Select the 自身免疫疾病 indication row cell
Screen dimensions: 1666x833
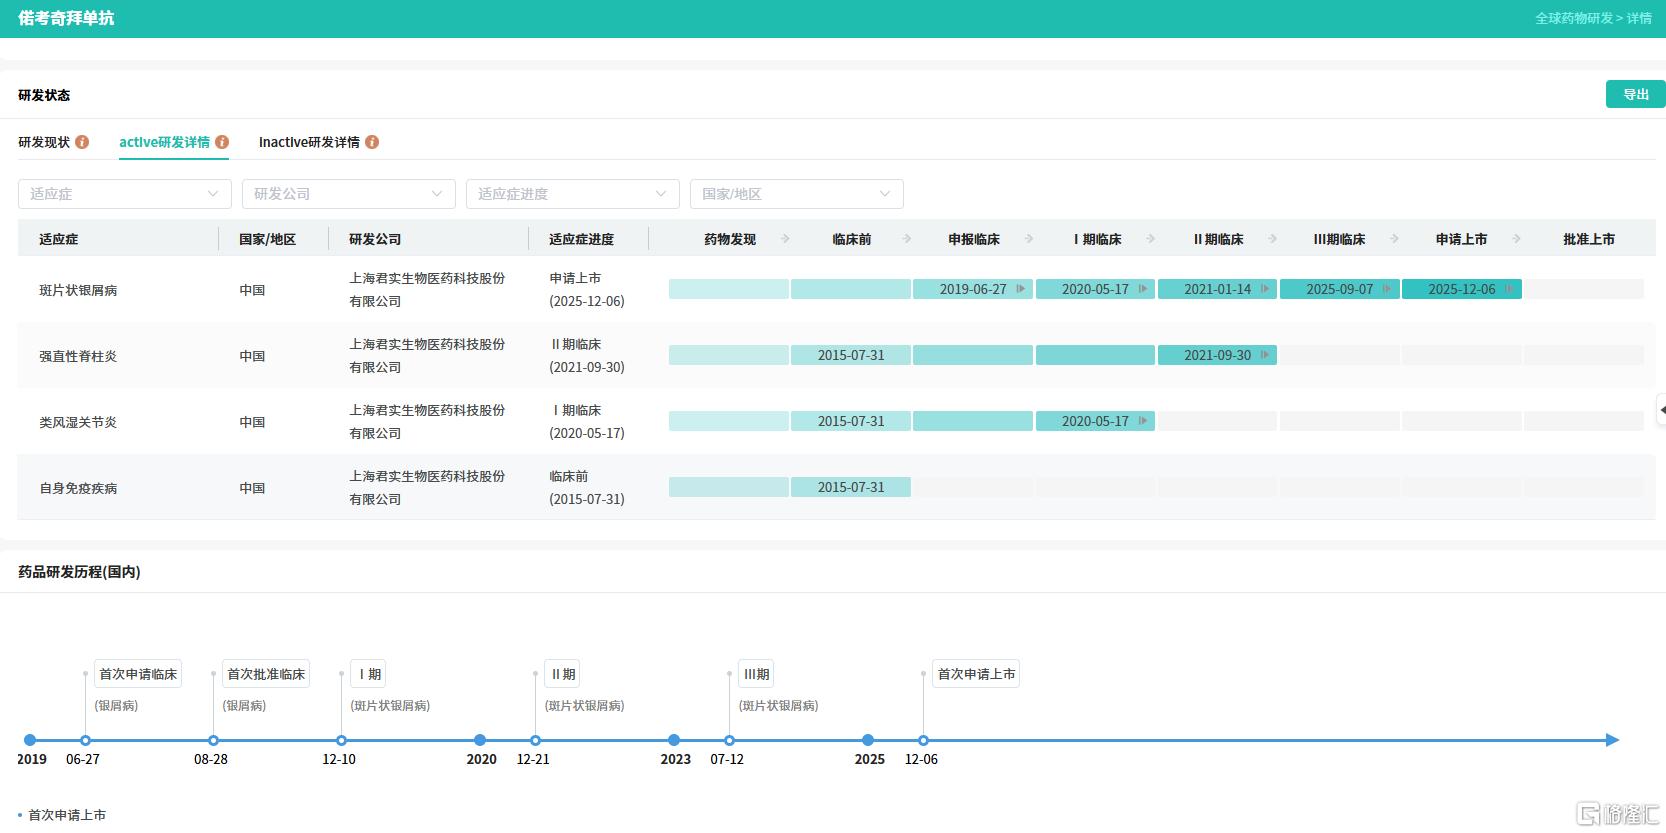(78, 488)
